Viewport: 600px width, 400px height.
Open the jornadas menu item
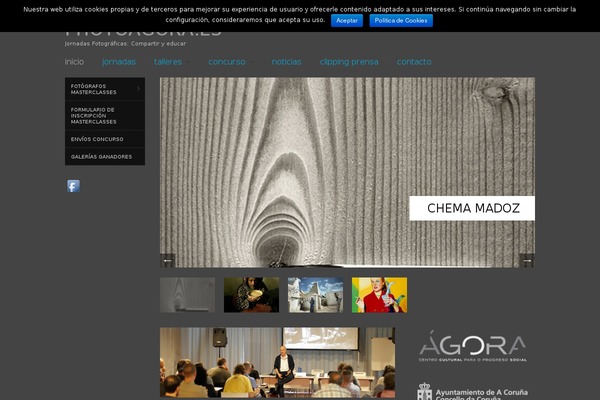(x=119, y=62)
